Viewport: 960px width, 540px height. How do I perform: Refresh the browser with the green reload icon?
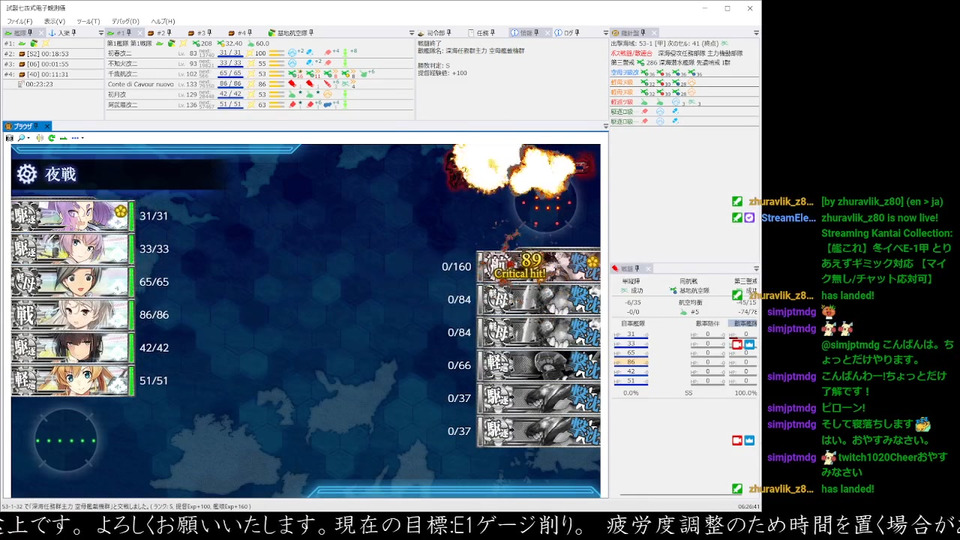(x=51, y=138)
